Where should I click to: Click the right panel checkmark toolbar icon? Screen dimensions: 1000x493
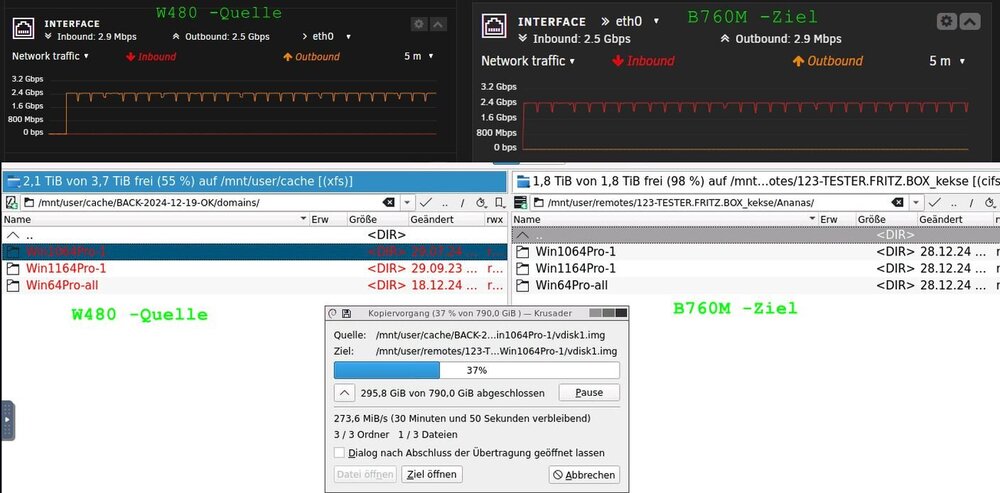935,203
